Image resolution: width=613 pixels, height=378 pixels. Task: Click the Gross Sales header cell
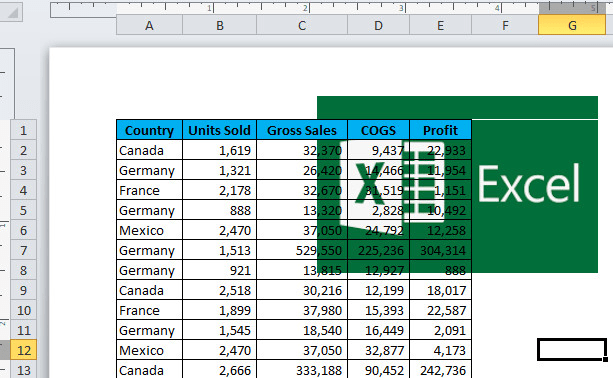(x=302, y=130)
